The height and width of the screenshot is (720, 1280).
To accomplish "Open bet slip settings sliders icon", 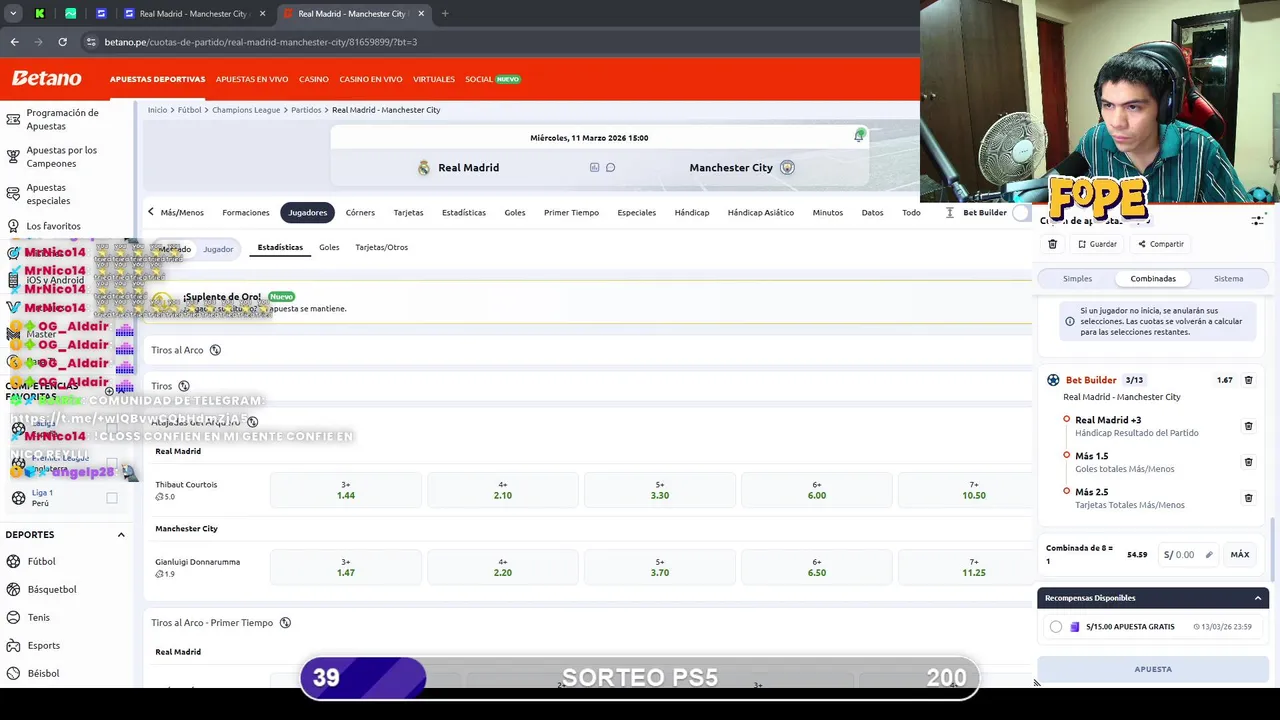I will tap(1257, 220).
